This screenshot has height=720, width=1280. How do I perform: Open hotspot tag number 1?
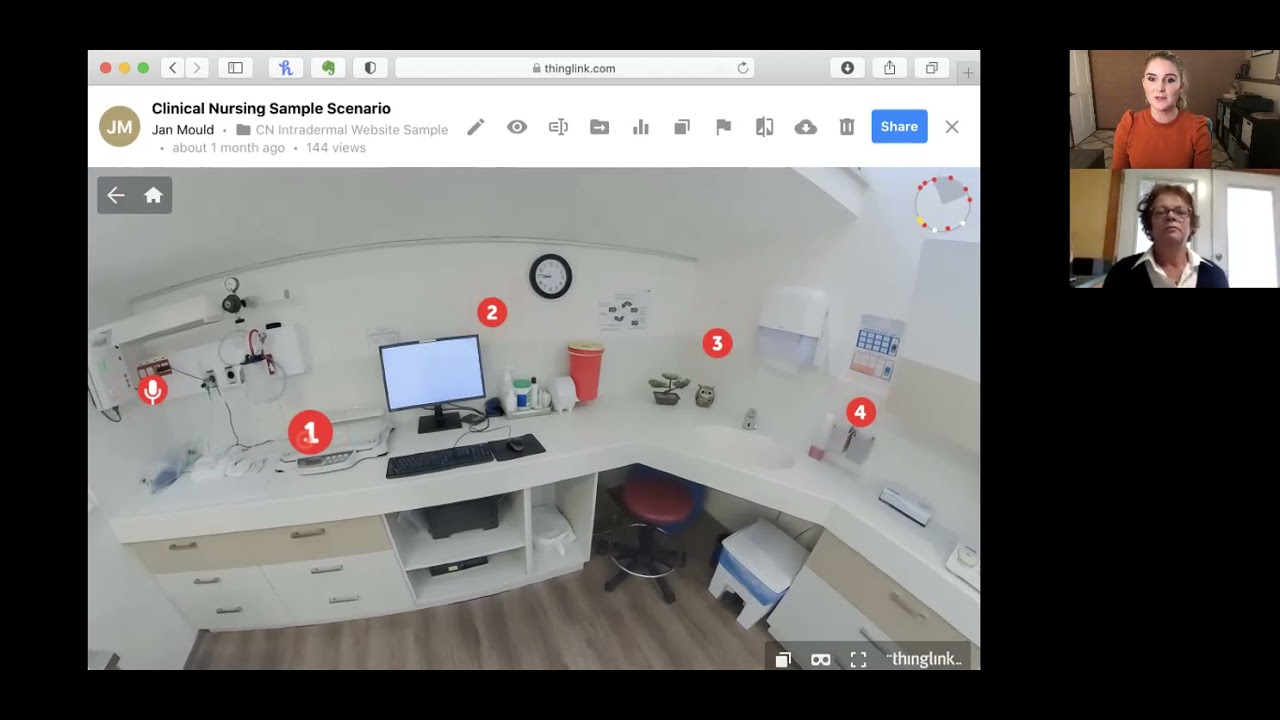(310, 433)
